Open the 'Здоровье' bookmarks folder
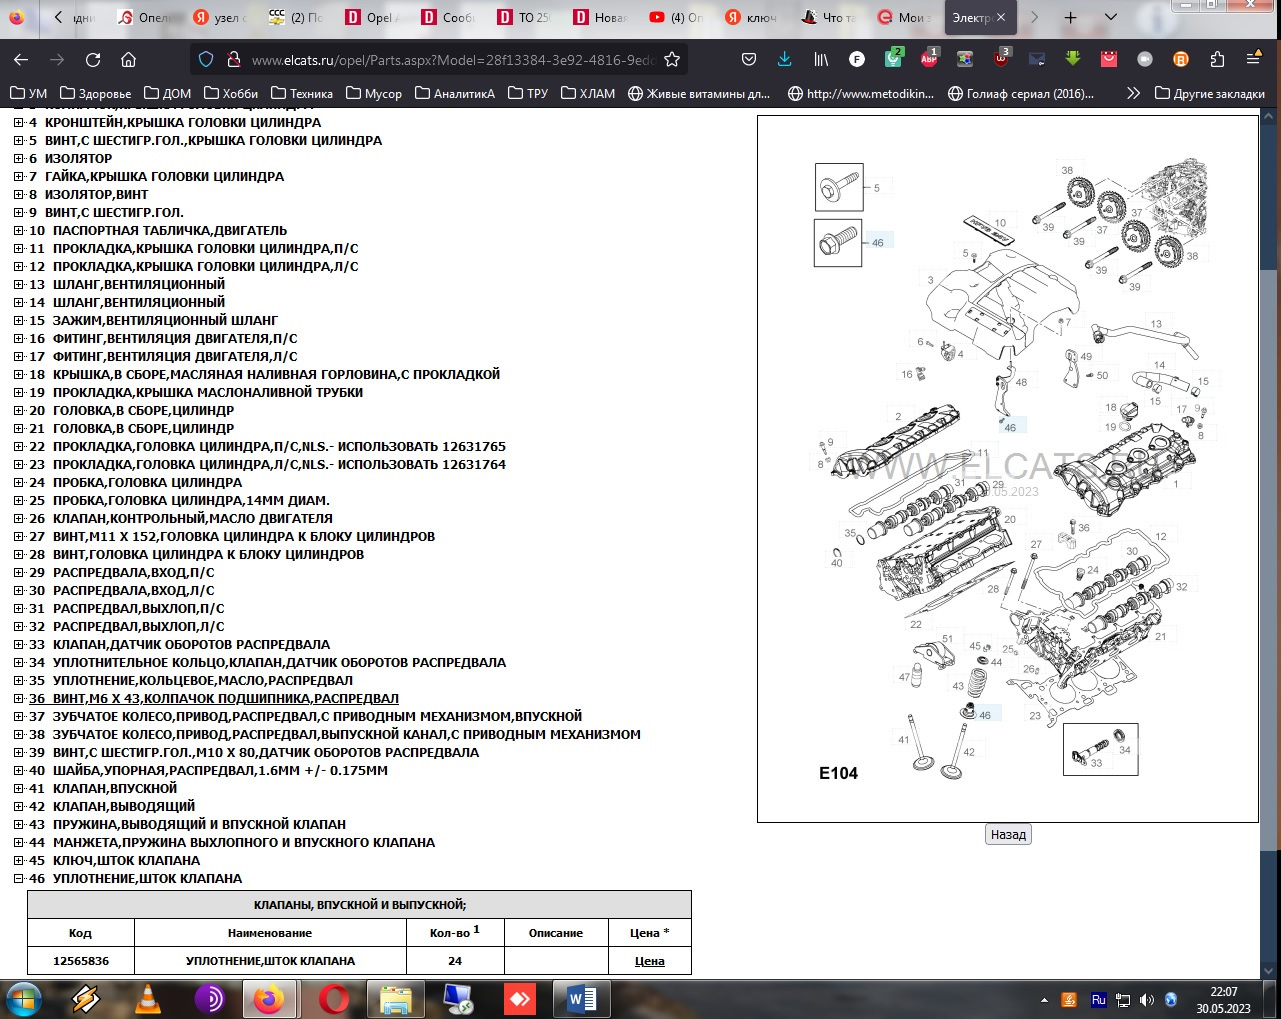The image size is (1281, 1019). click(x=96, y=93)
